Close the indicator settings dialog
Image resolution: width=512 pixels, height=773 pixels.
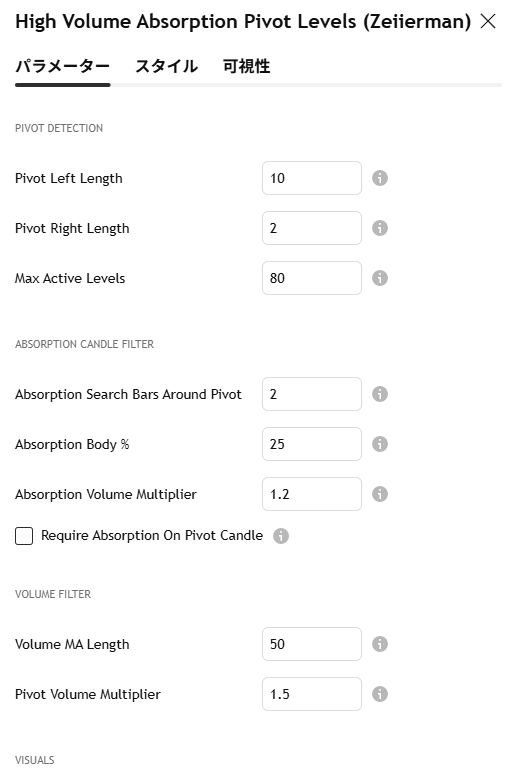(x=488, y=21)
